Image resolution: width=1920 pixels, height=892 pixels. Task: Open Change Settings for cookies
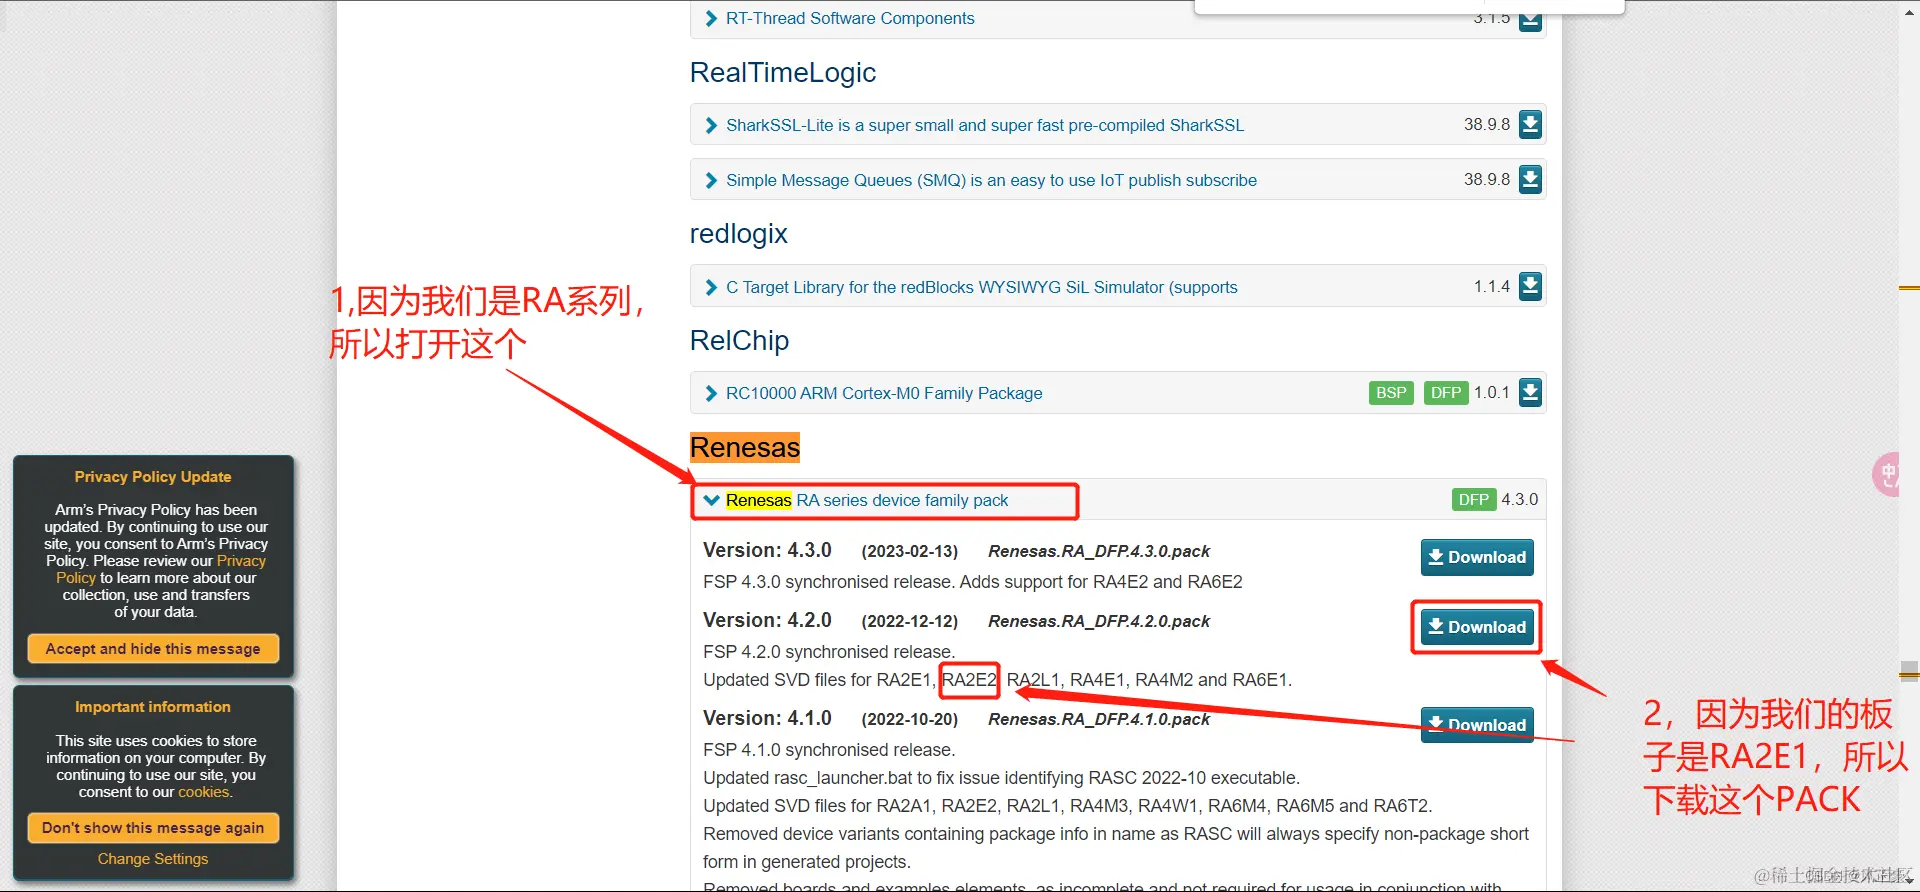(x=153, y=859)
